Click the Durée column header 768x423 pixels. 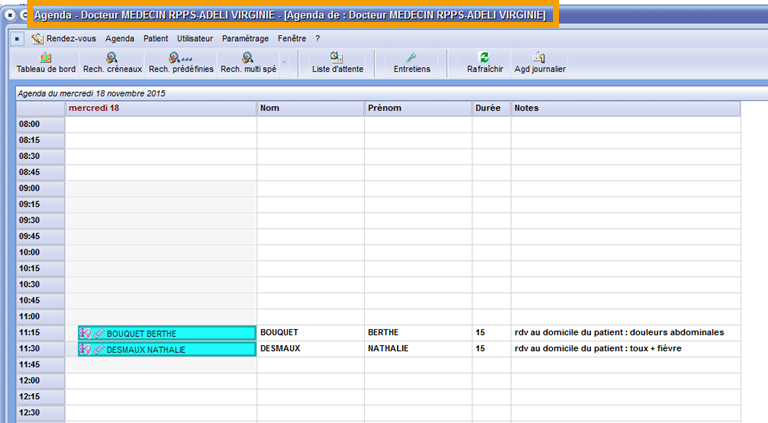coord(490,108)
